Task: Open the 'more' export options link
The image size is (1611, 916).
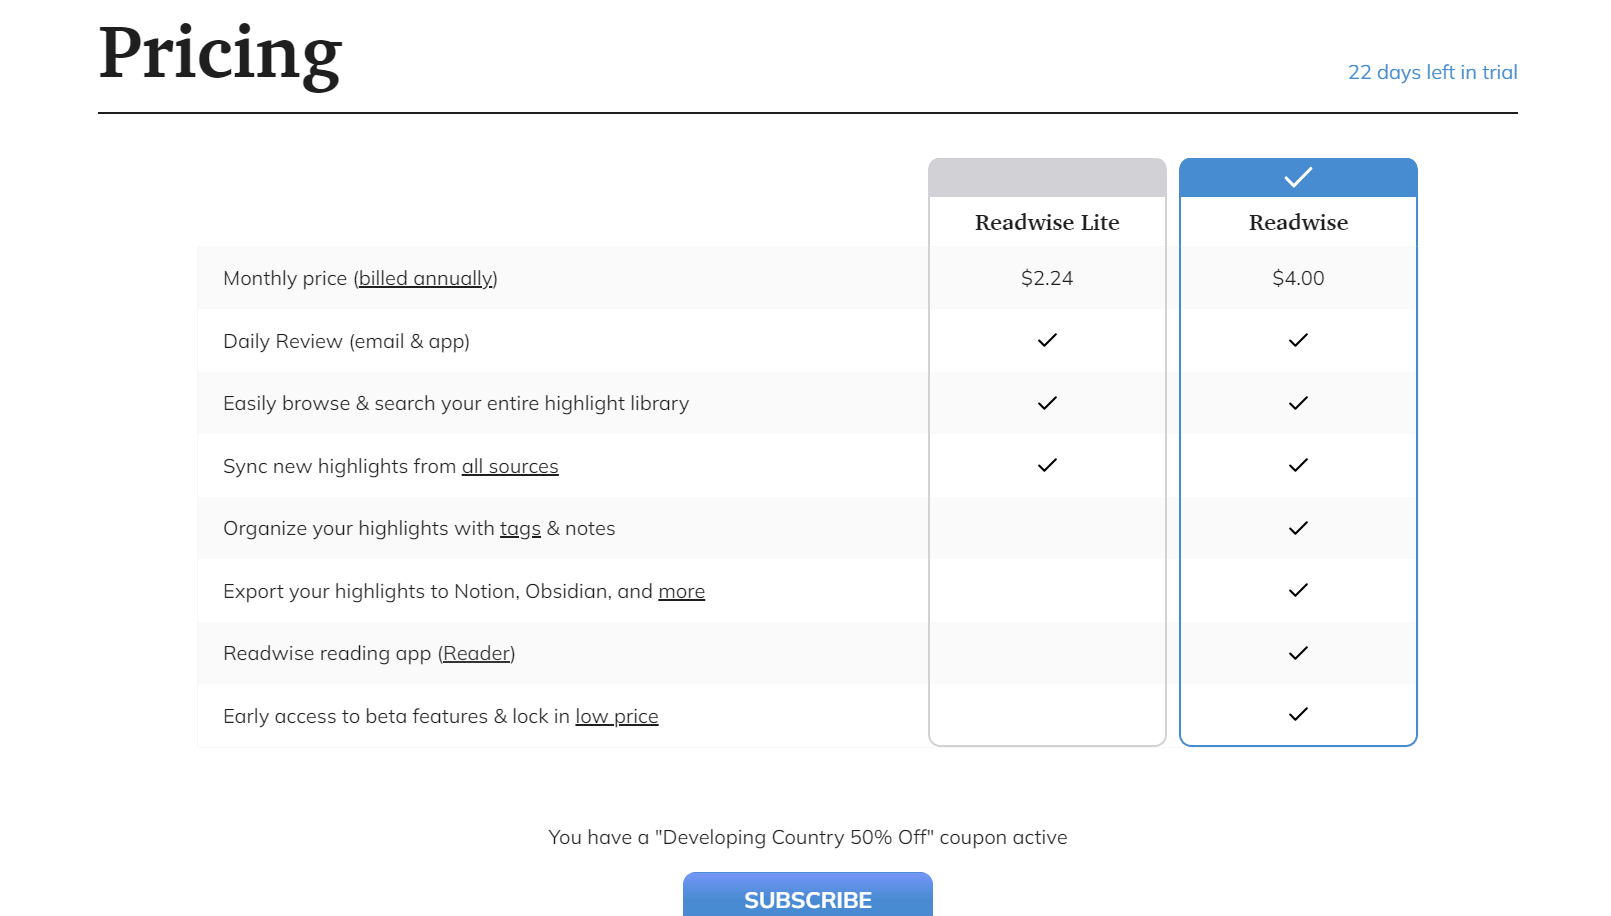Action: pyautogui.click(x=681, y=591)
